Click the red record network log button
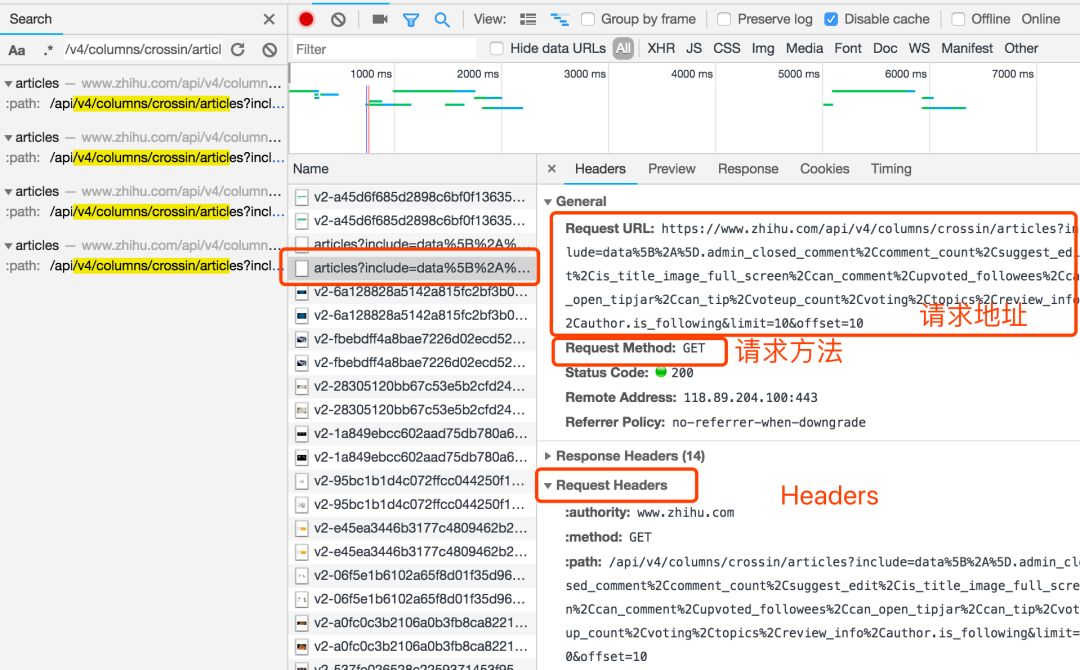Viewport: 1080px width, 670px height. pos(306,19)
